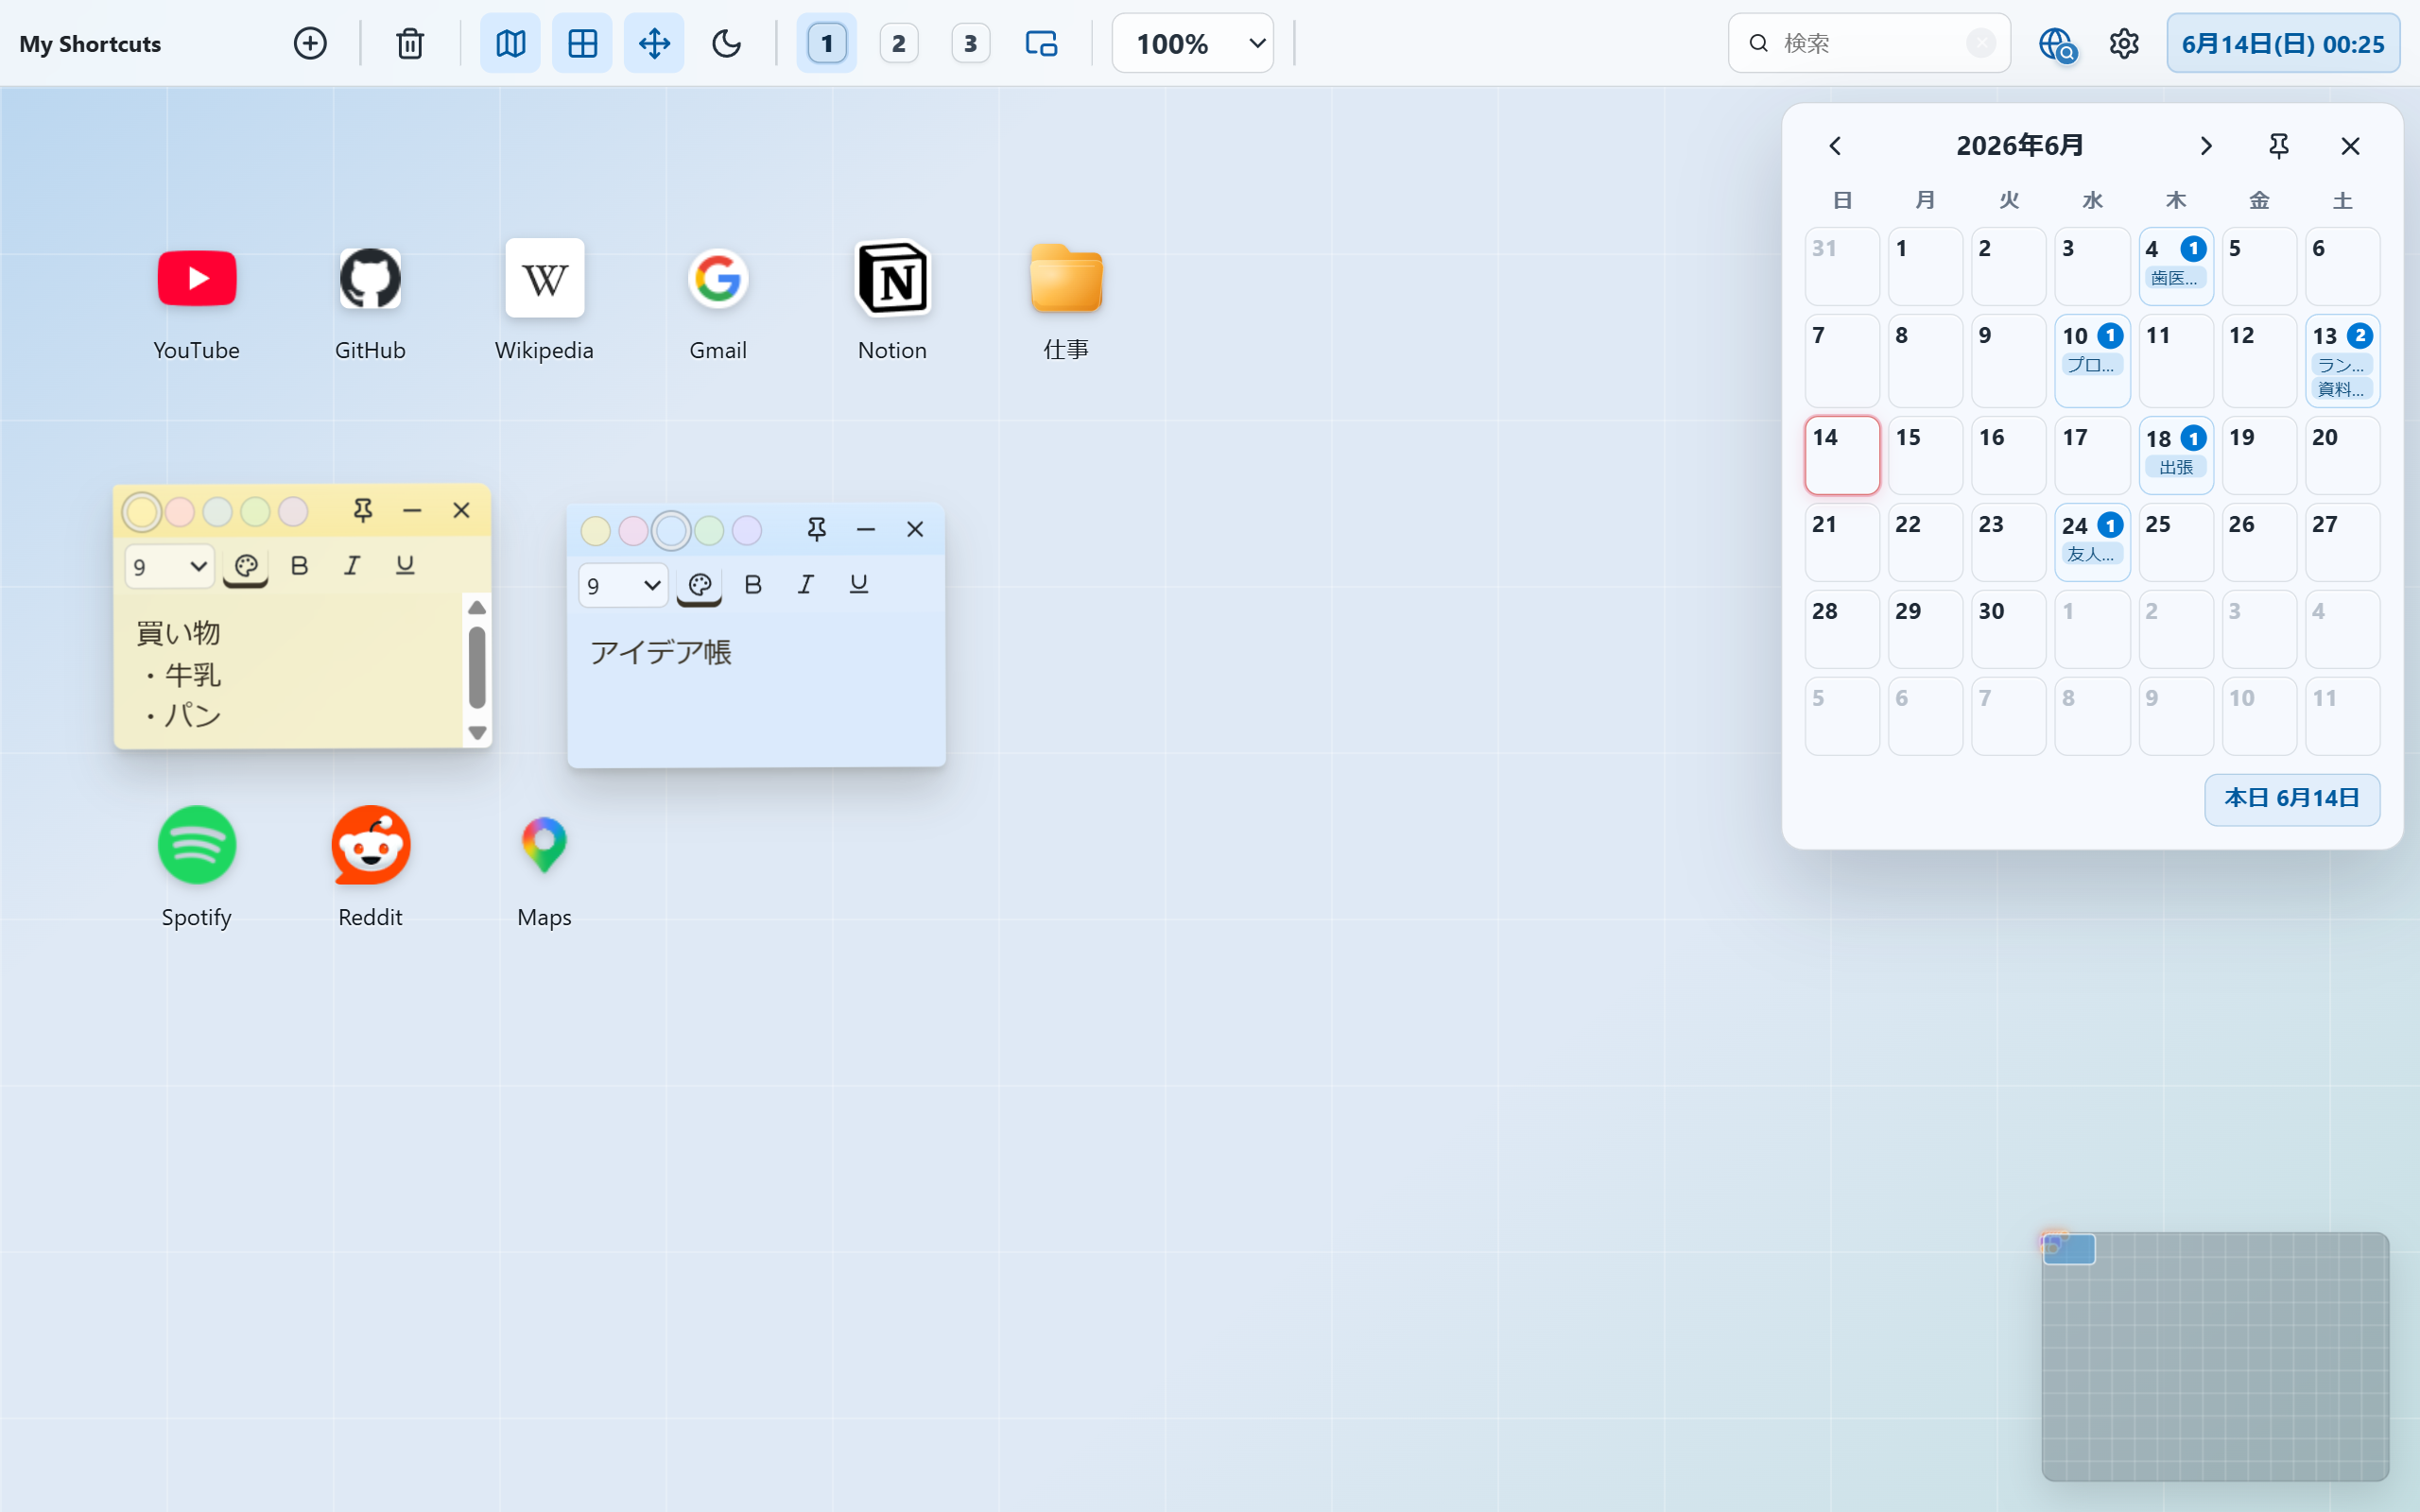2420x1512 pixels.
Task: Click scrollbar down arrow on 買い物 note
Action: coord(477,733)
